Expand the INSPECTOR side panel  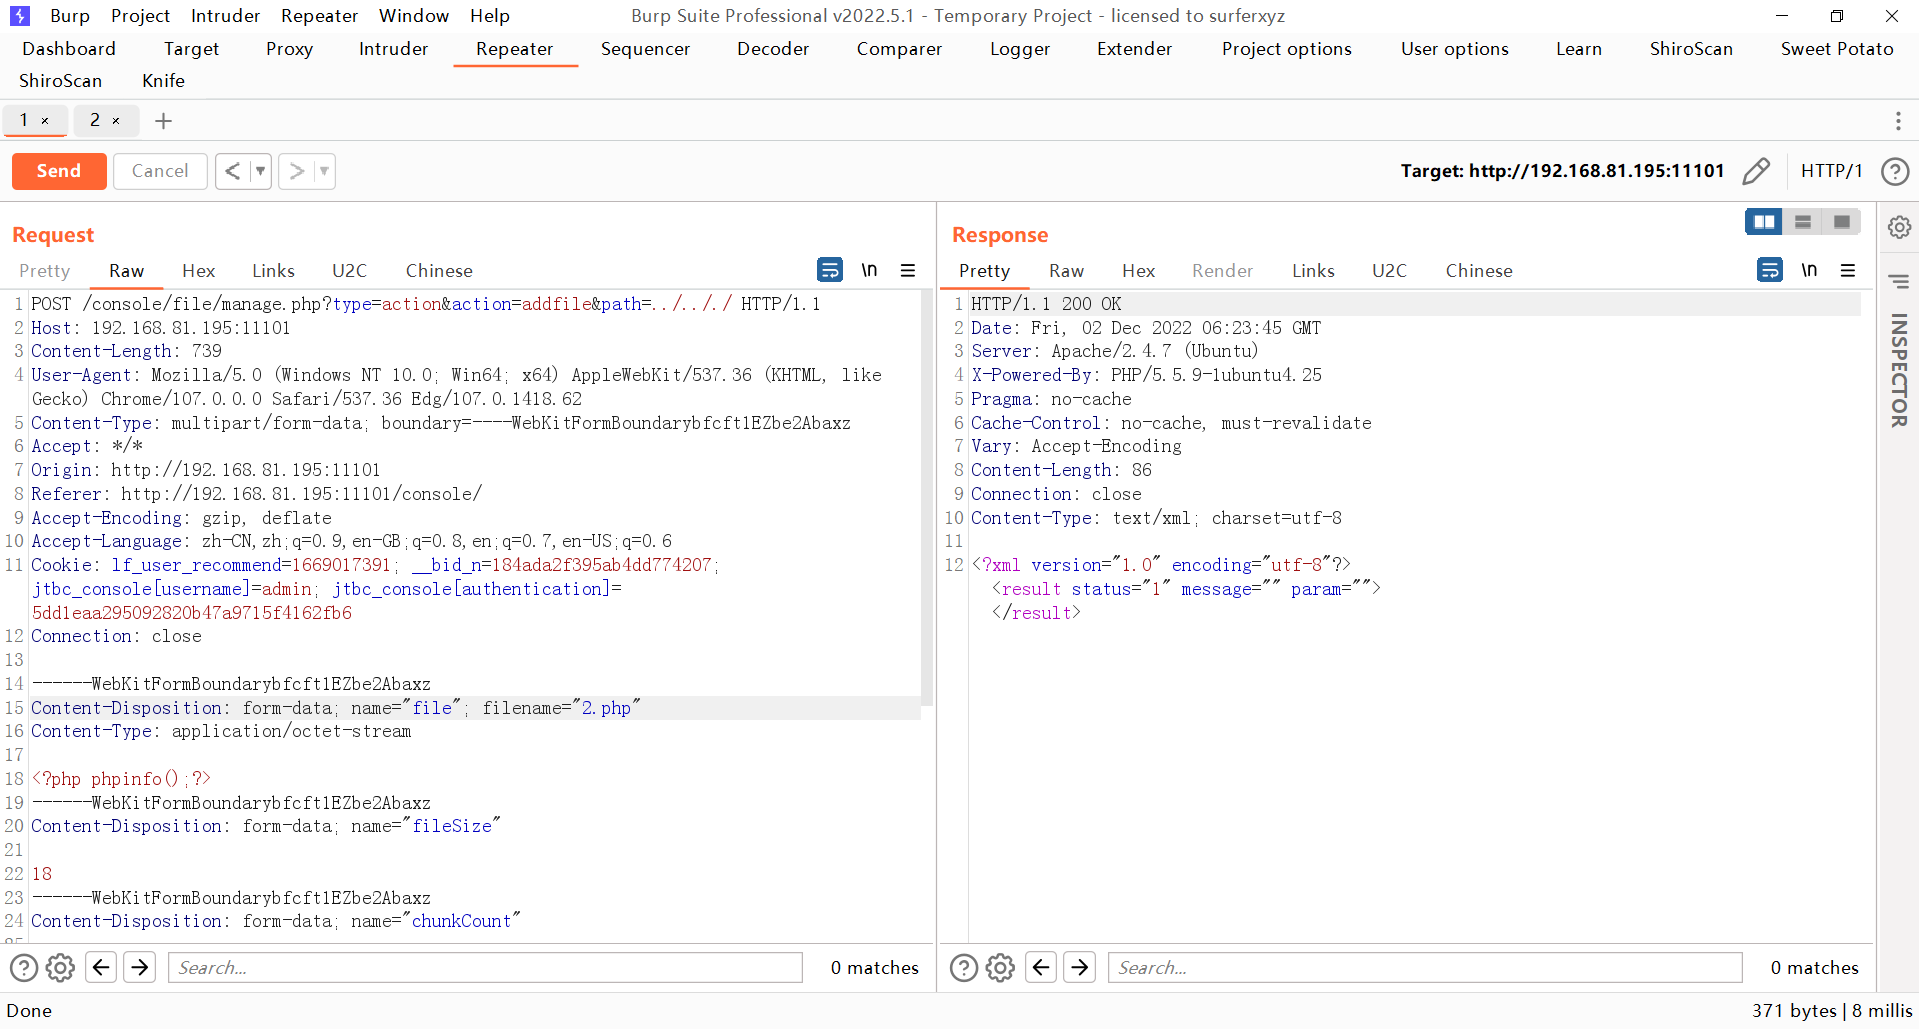pos(1899,370)
